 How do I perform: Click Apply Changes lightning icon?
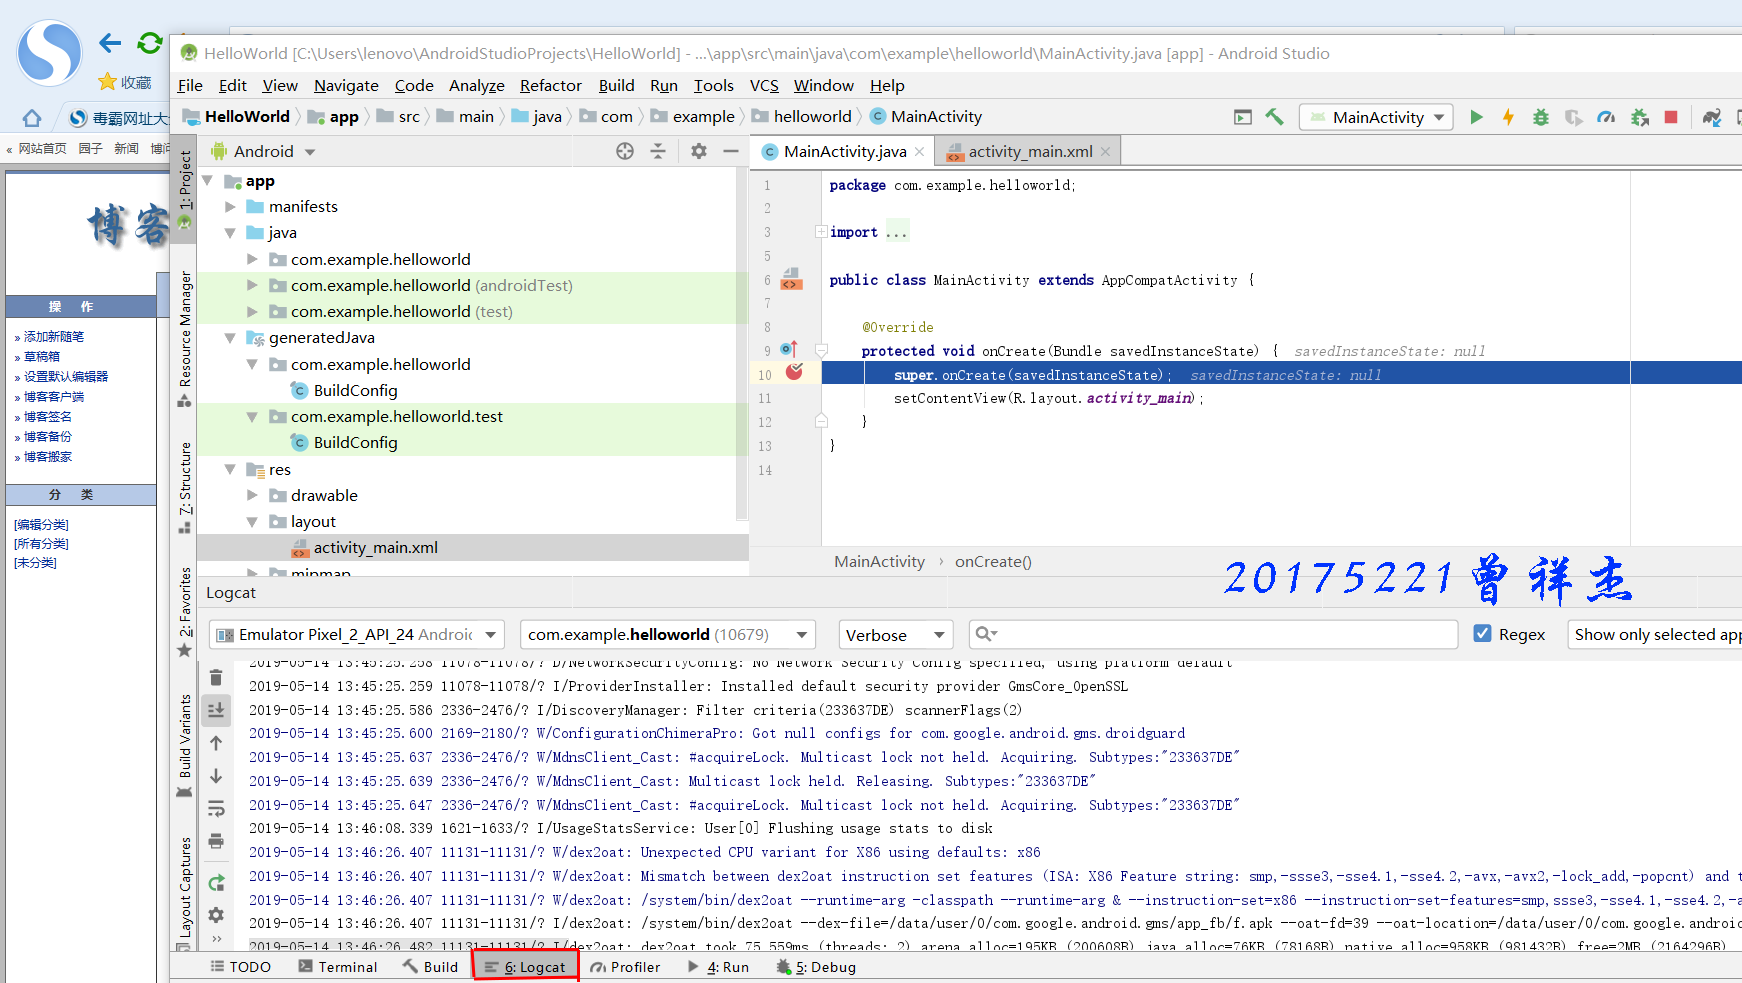click(x=1508, y=117)
